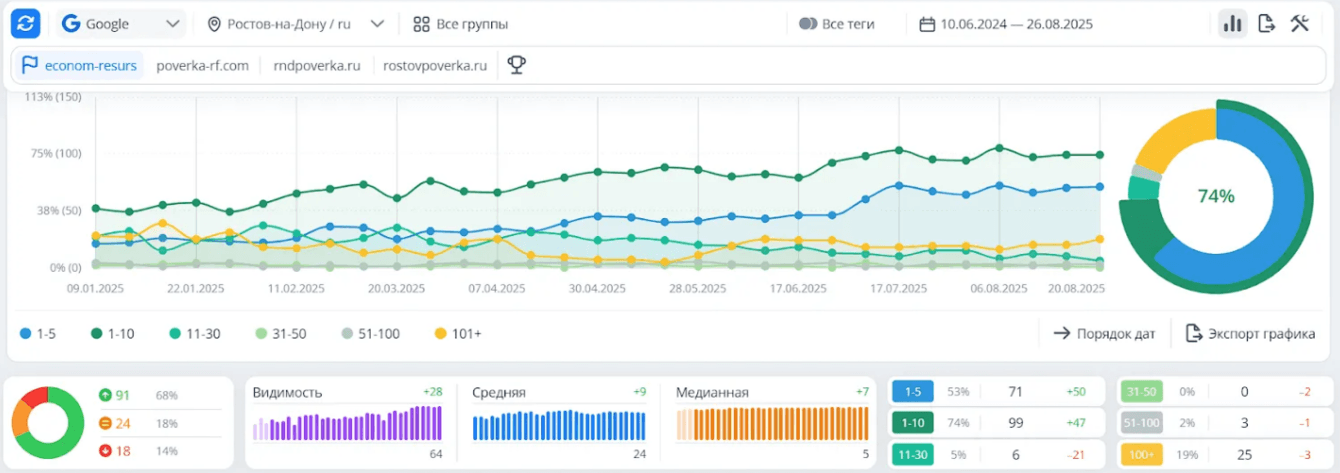
Task: Click the blue refresh data icon
Action: pos(26,24)
